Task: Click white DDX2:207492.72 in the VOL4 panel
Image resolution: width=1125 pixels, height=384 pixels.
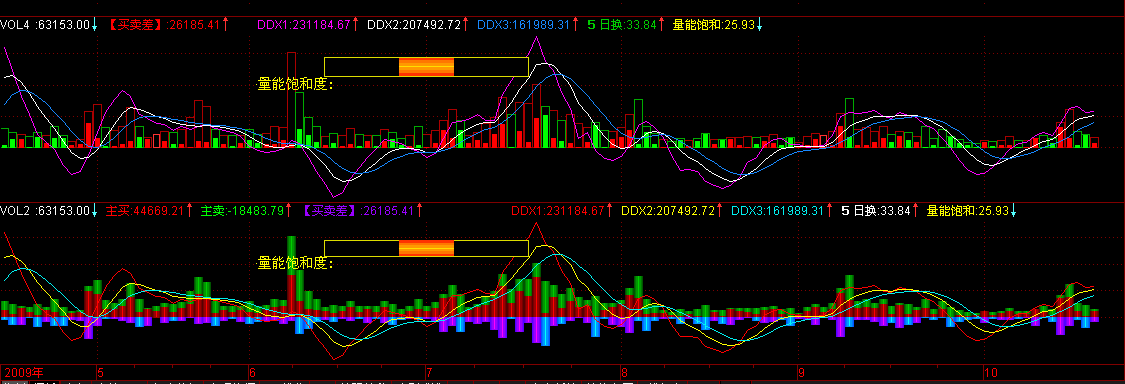Action: click(x=413, y=24)
